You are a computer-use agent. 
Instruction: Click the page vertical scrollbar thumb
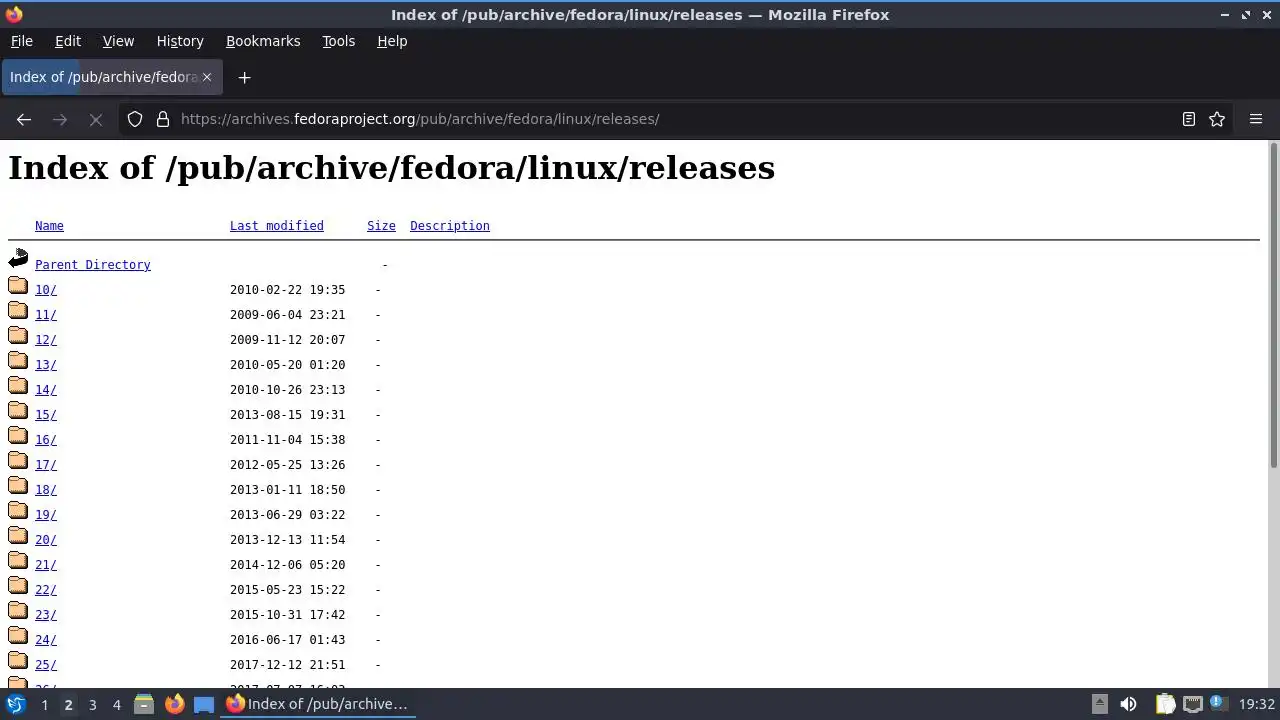click(x=1273, y=305)
